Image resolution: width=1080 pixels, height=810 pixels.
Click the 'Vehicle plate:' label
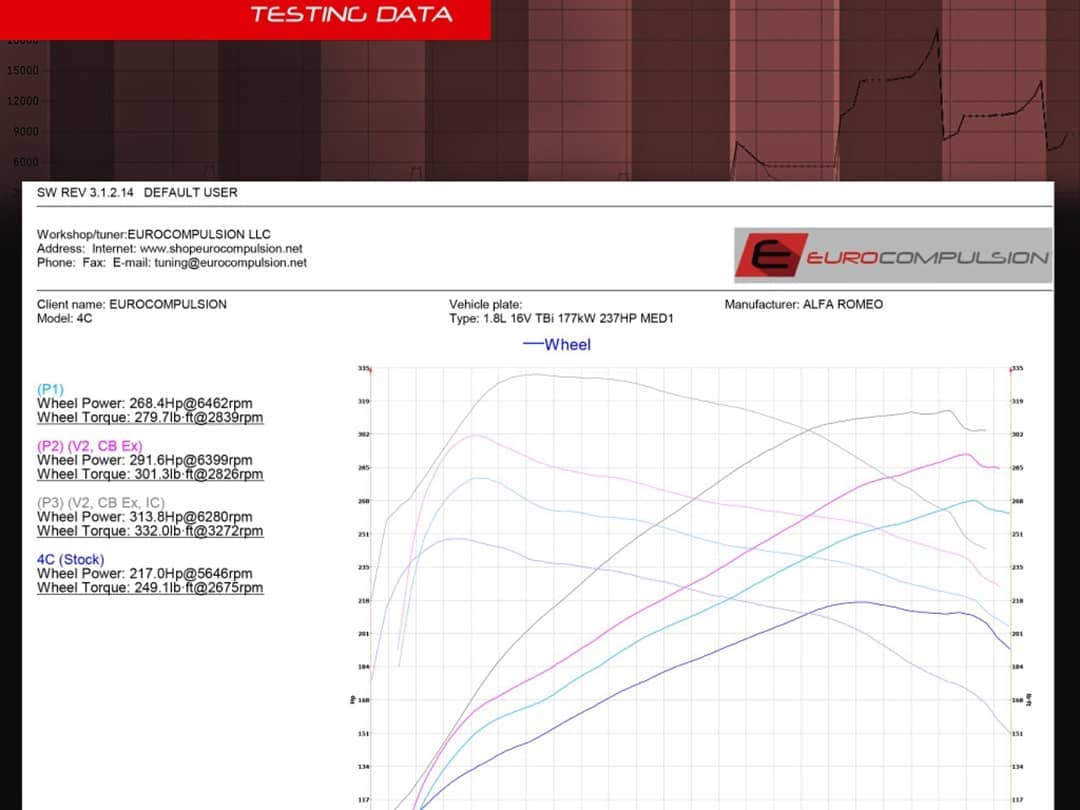pyautogui.click(x=486, y=304)
